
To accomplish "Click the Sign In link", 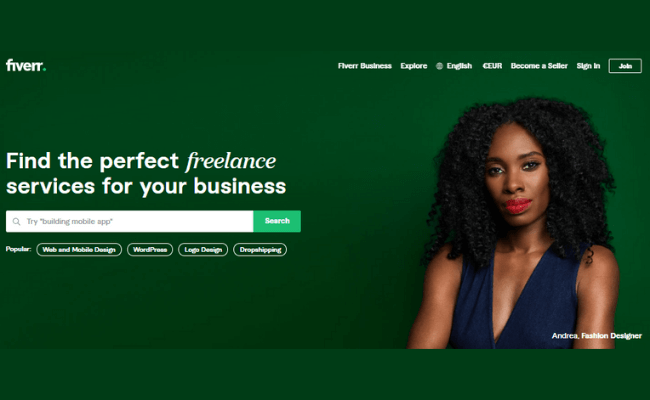I will point(588,66).
